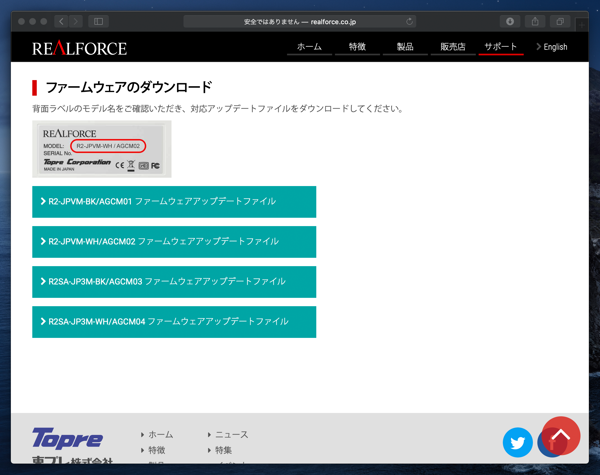Click the realforce.co.jp address bar
The image size is (600, 475).
click(x=300, y=22)
